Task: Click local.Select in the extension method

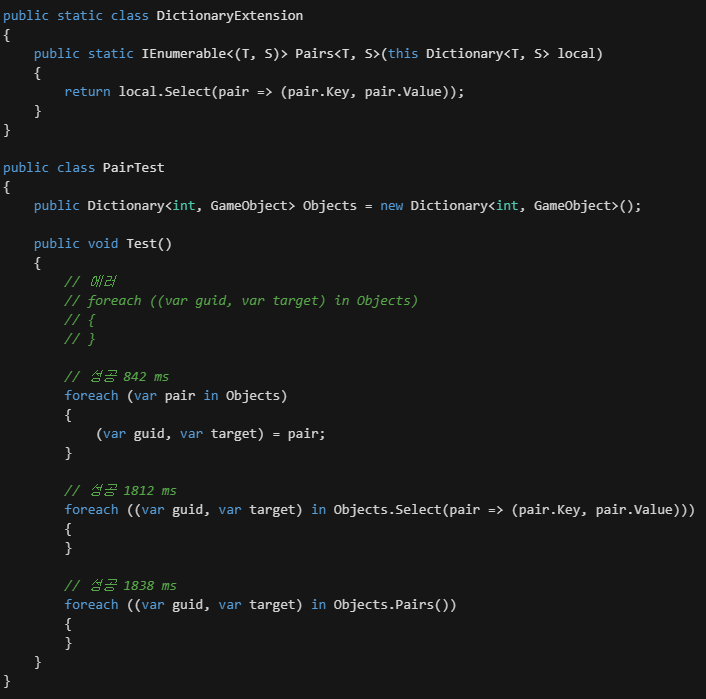Action: pos(165,92)
